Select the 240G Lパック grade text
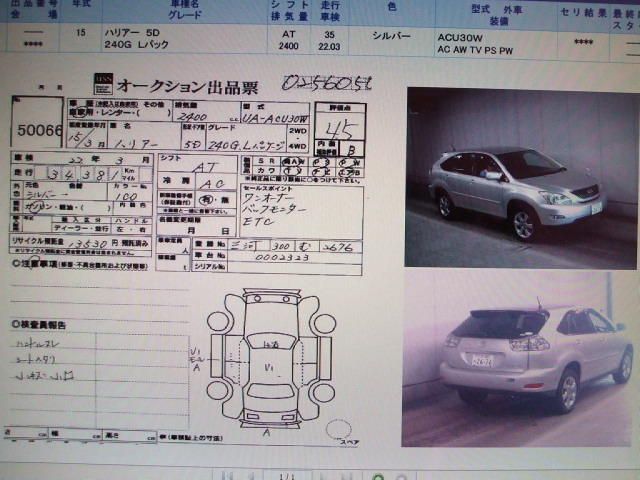640x480 pixels. click(x=136, y=44)
